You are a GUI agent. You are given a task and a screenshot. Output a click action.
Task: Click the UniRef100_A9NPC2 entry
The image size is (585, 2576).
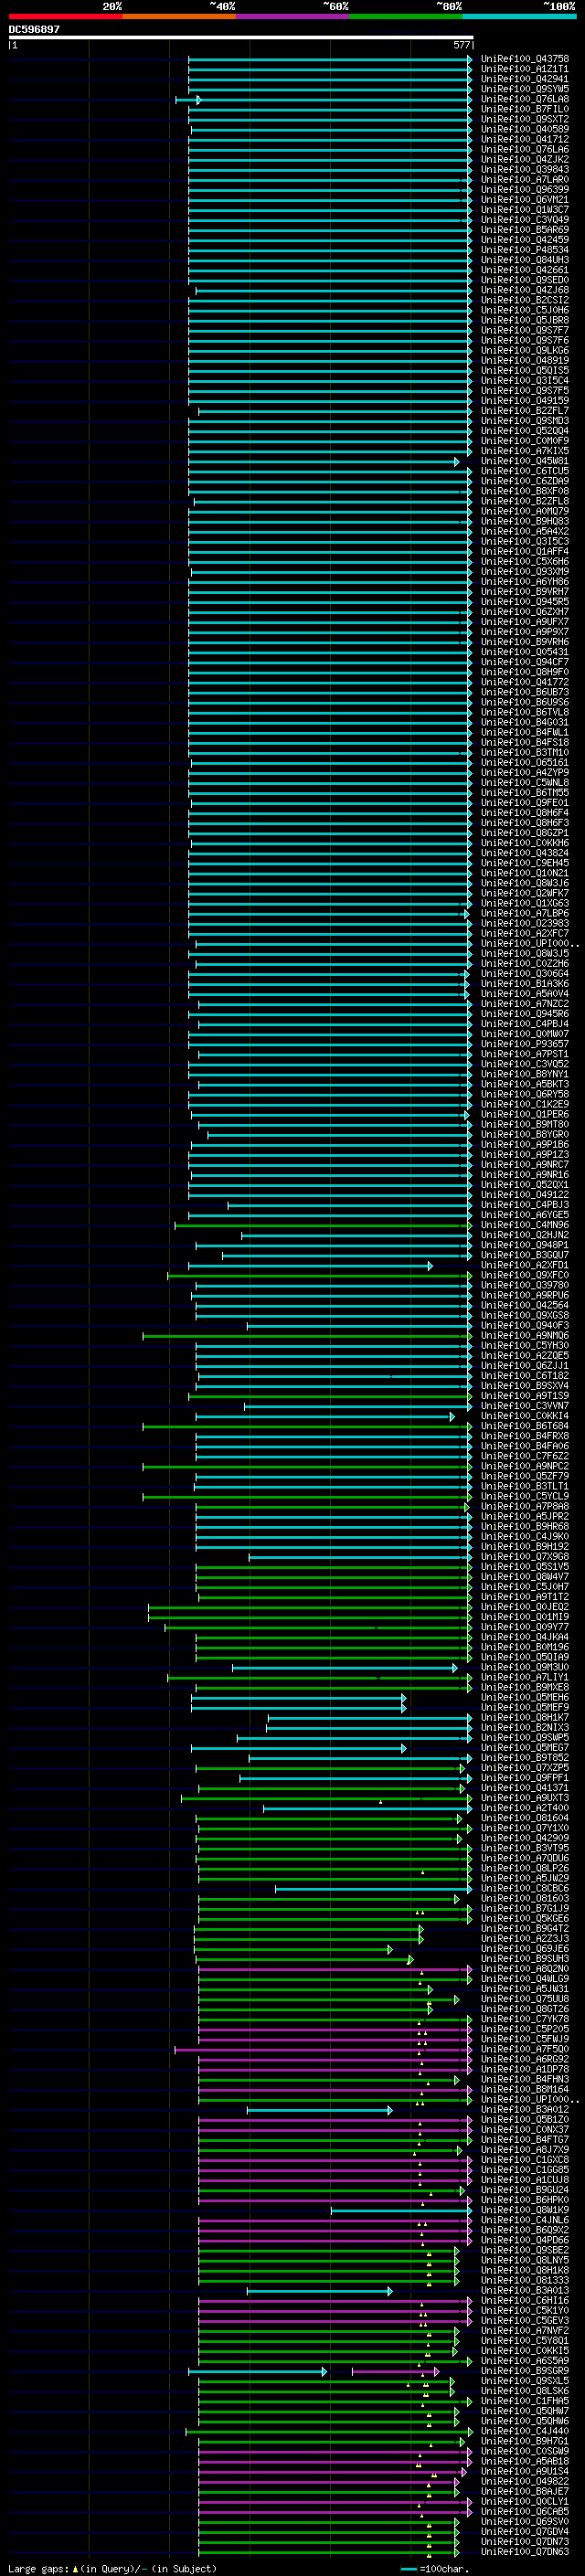[525, 1466]
